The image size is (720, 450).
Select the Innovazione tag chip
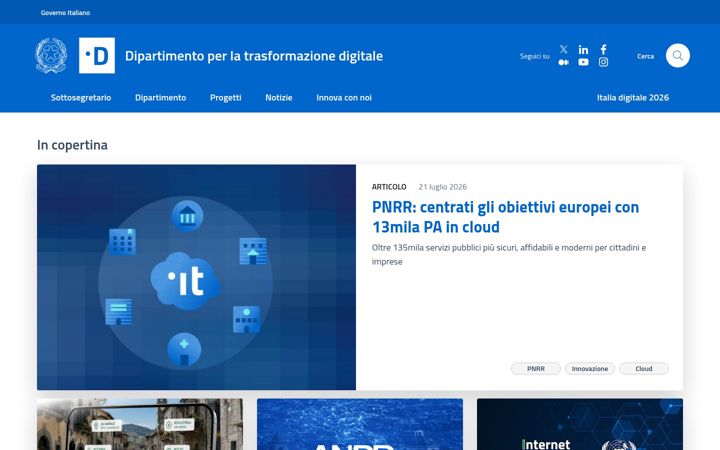pyautogui.click(x=590, y=368)
